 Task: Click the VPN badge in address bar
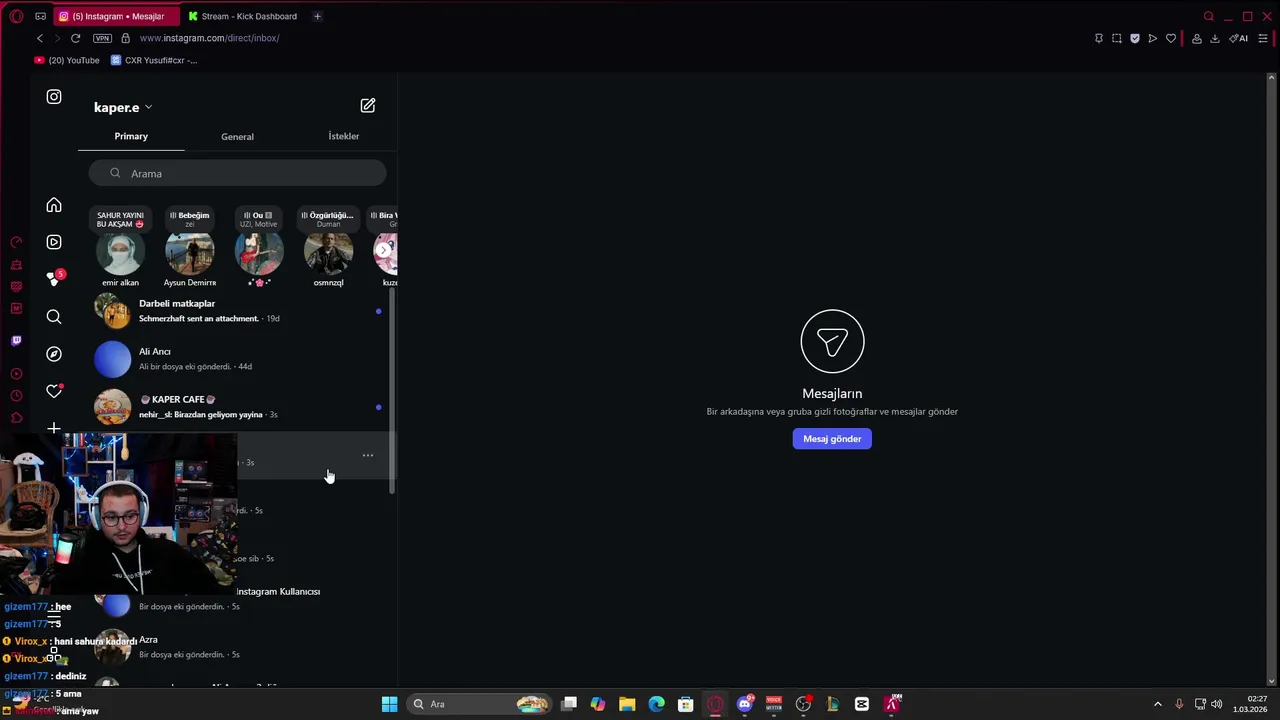click(102, 38)
